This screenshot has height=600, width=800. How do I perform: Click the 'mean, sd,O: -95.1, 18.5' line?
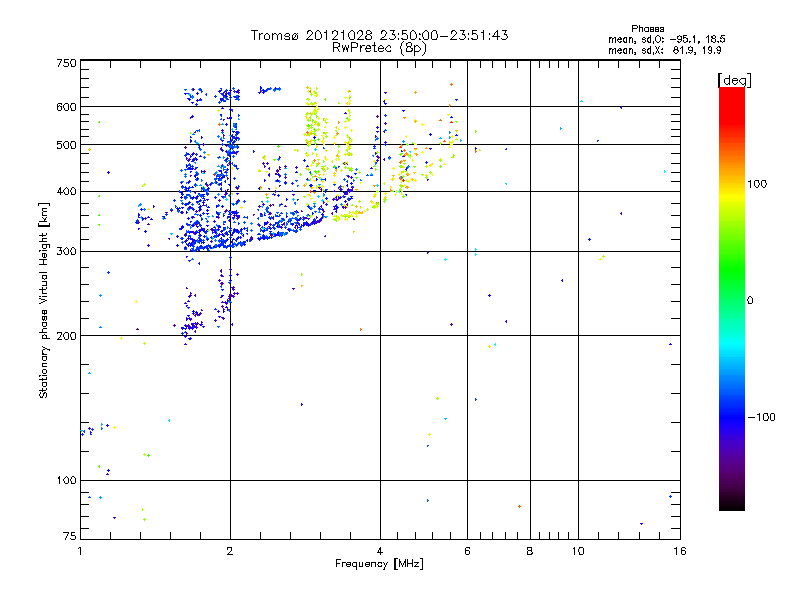pyautogui.click(x=666, y=39)
